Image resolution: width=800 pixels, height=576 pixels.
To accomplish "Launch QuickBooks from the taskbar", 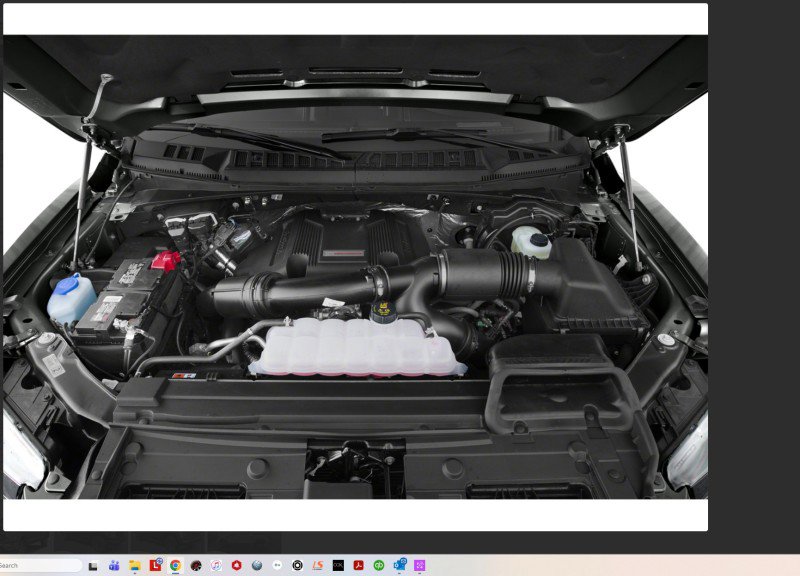I will tap(378, 565).
